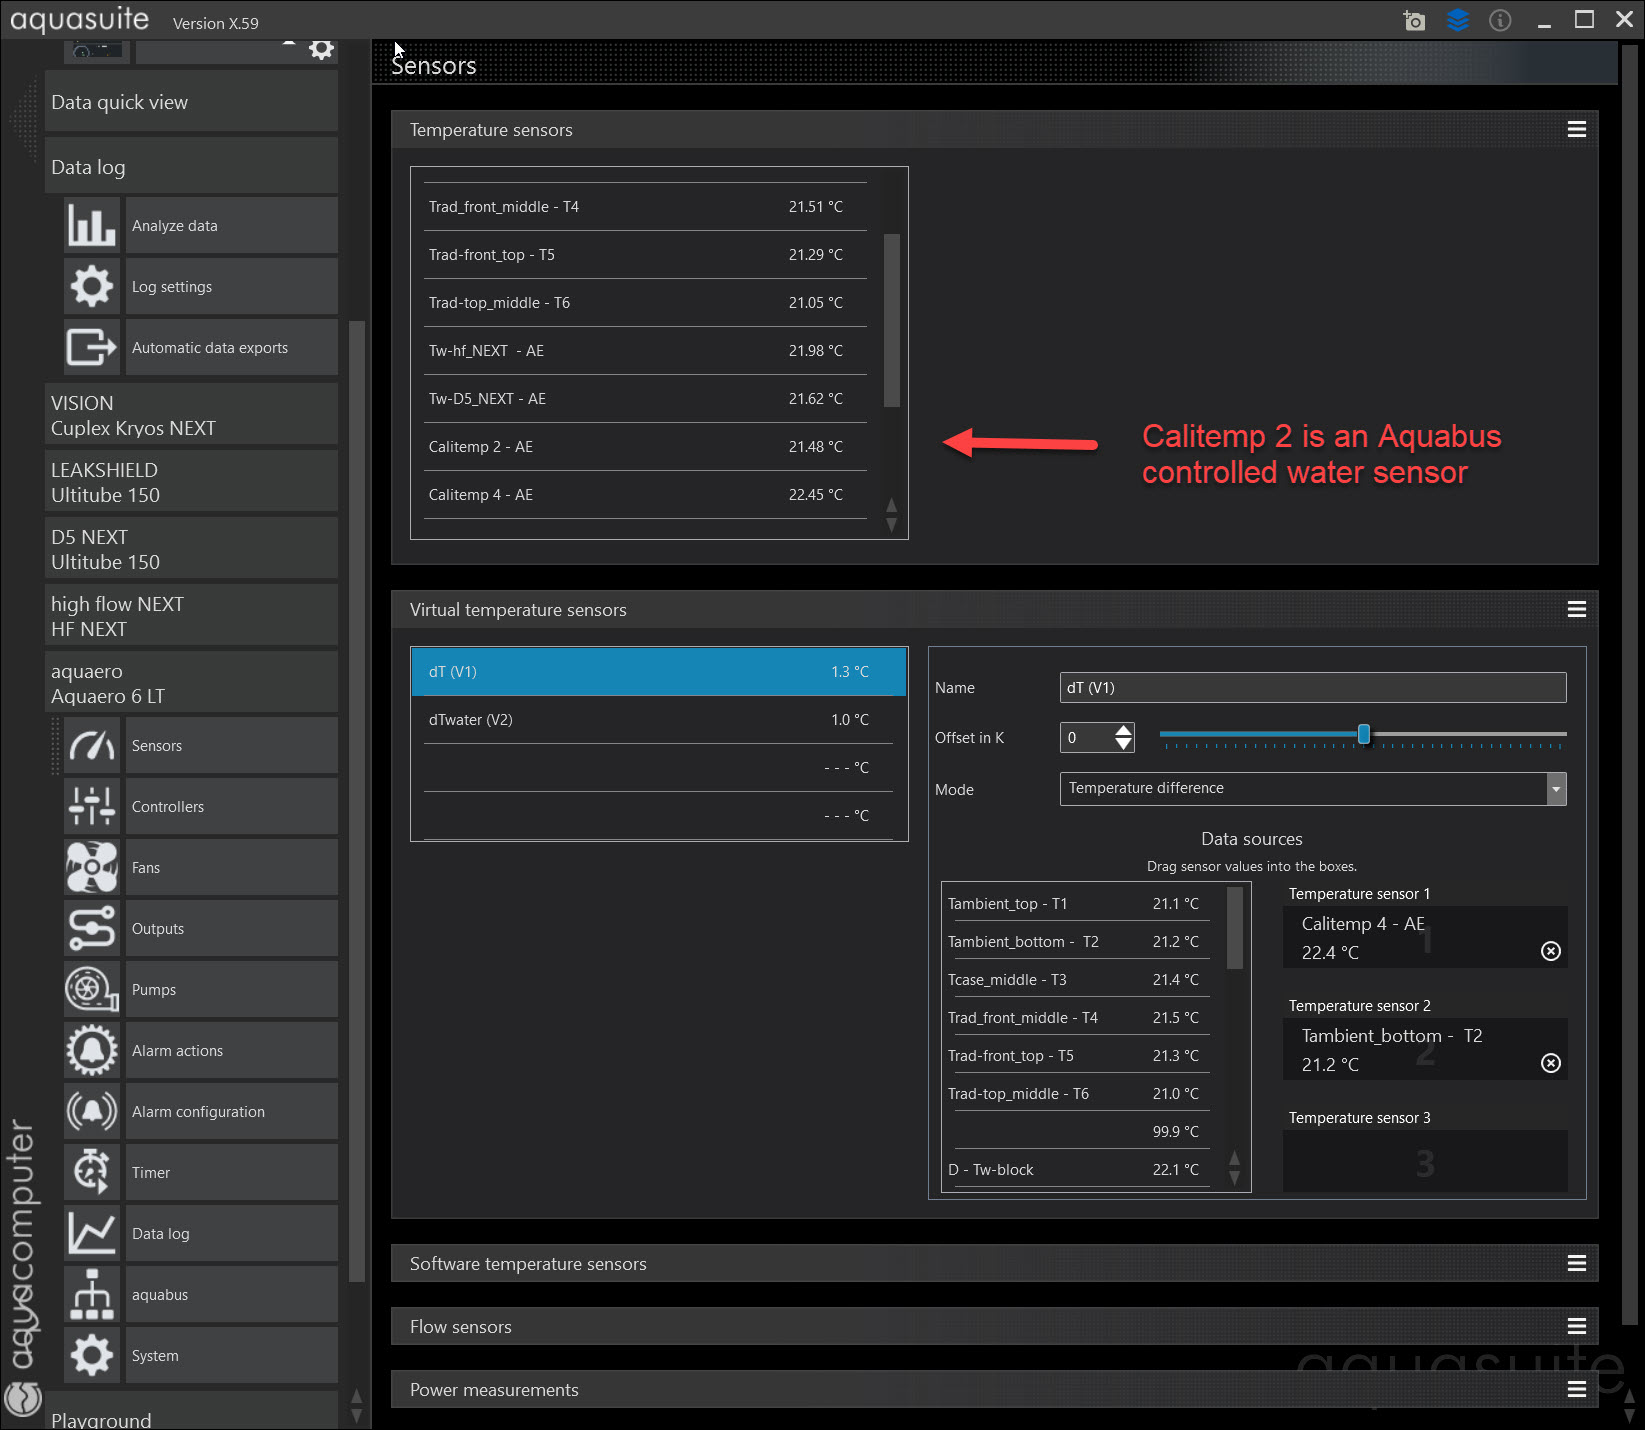Image resolution: width=1645 pixels, height=1430 pixels.
Task: Click the Analyze data bar chart icon
Action: coord(91,226)
